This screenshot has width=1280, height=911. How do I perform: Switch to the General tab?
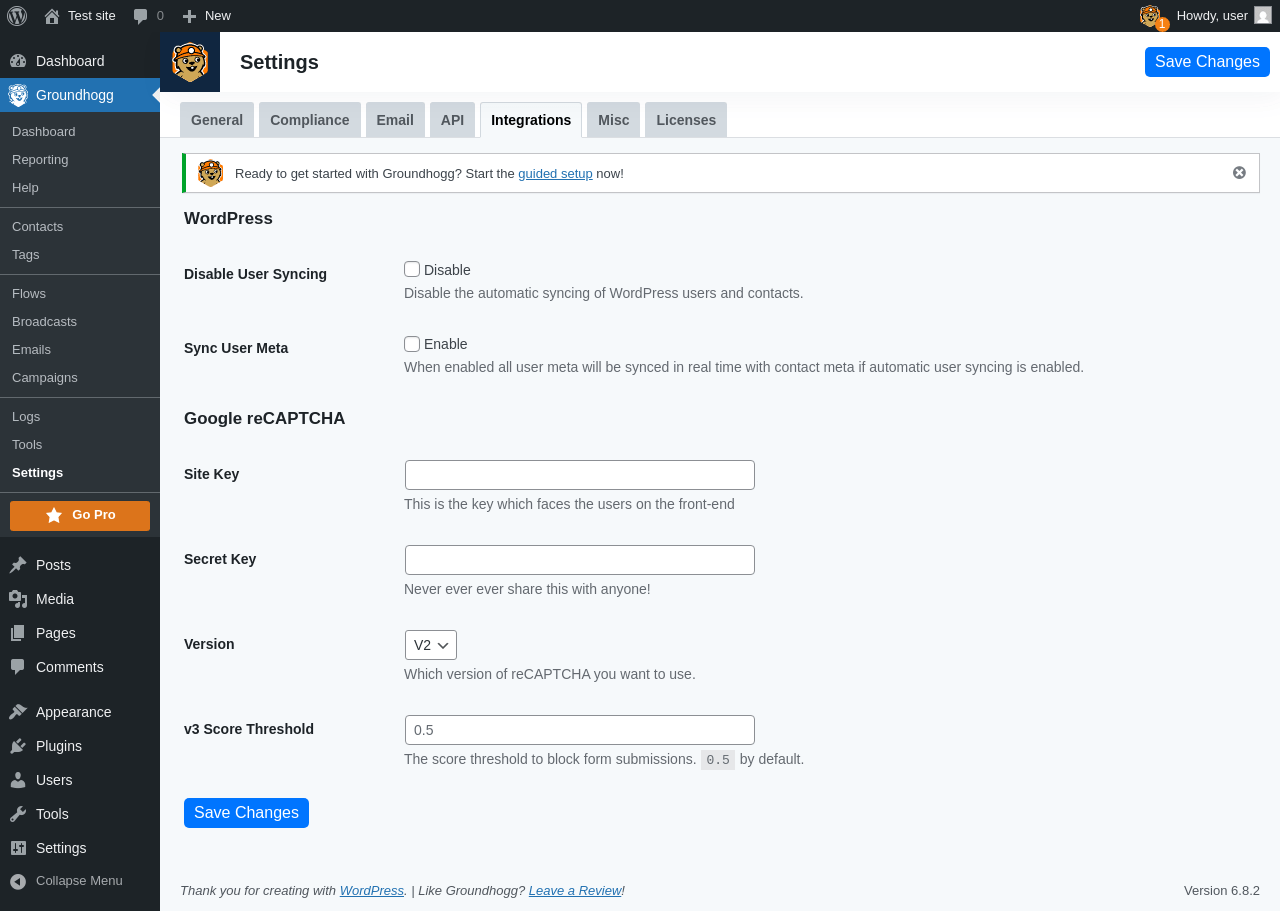click(x=217, y=120)
